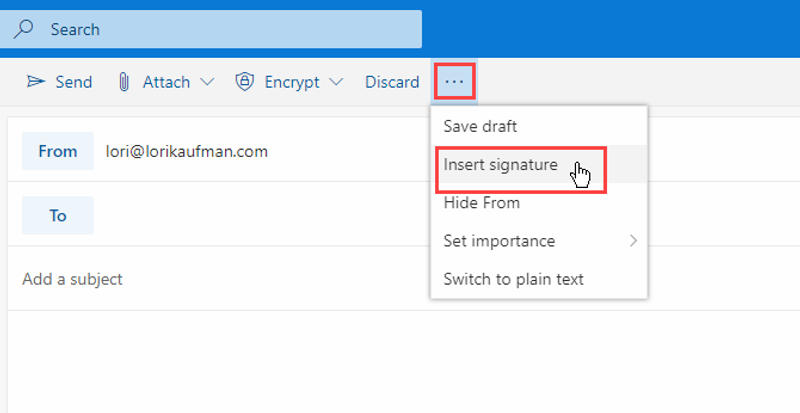Click the To recipients button
800x413 pixels.
tap(58, 215)
